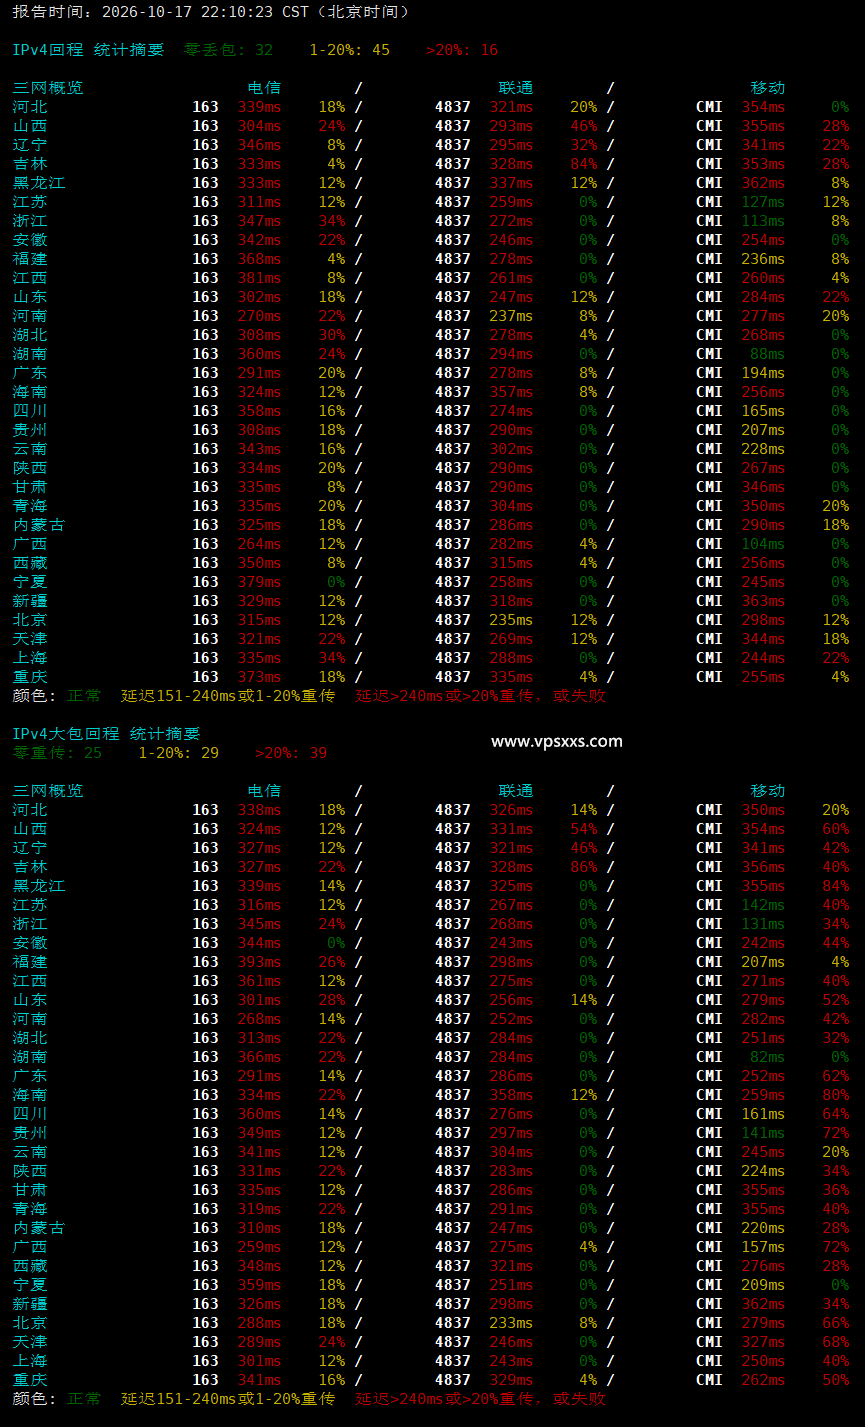The width and height of the screenshot is (865, 1427).
Task: Click the 1-20%: 29 summary value
Action: click(x=179, y=753)
